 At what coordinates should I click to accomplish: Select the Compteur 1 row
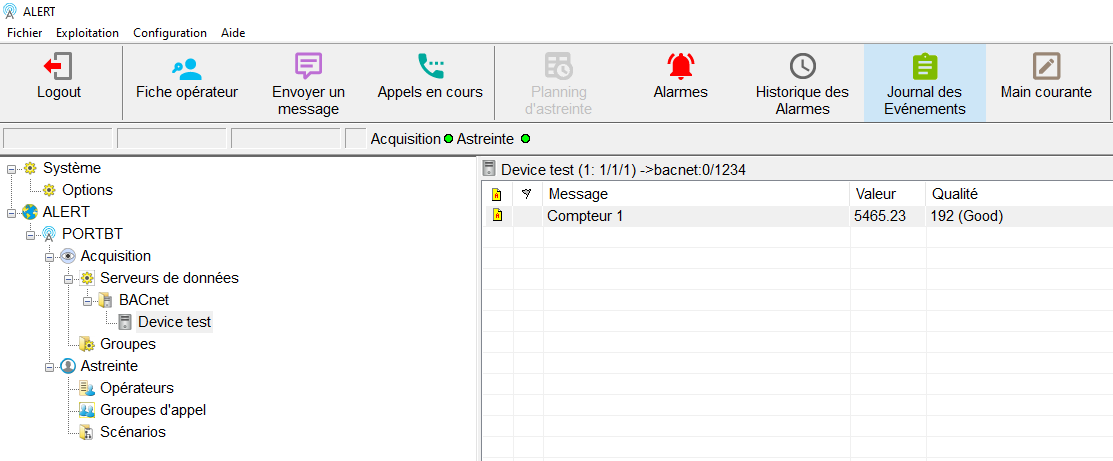coord(585,216)
